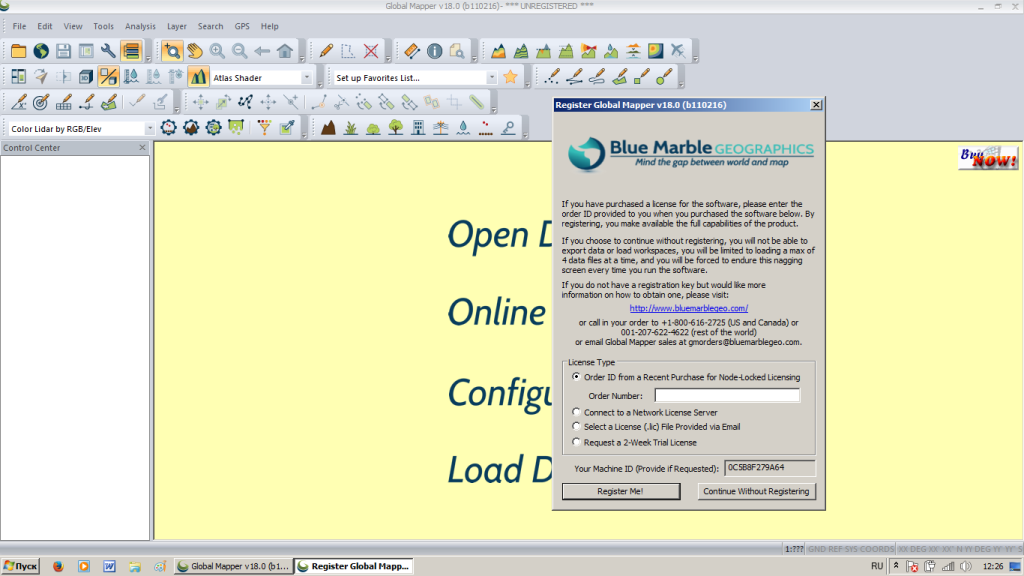Open the bluemarblegeo.com link
Screen dimensions: 1024x576
click(689, 308)
